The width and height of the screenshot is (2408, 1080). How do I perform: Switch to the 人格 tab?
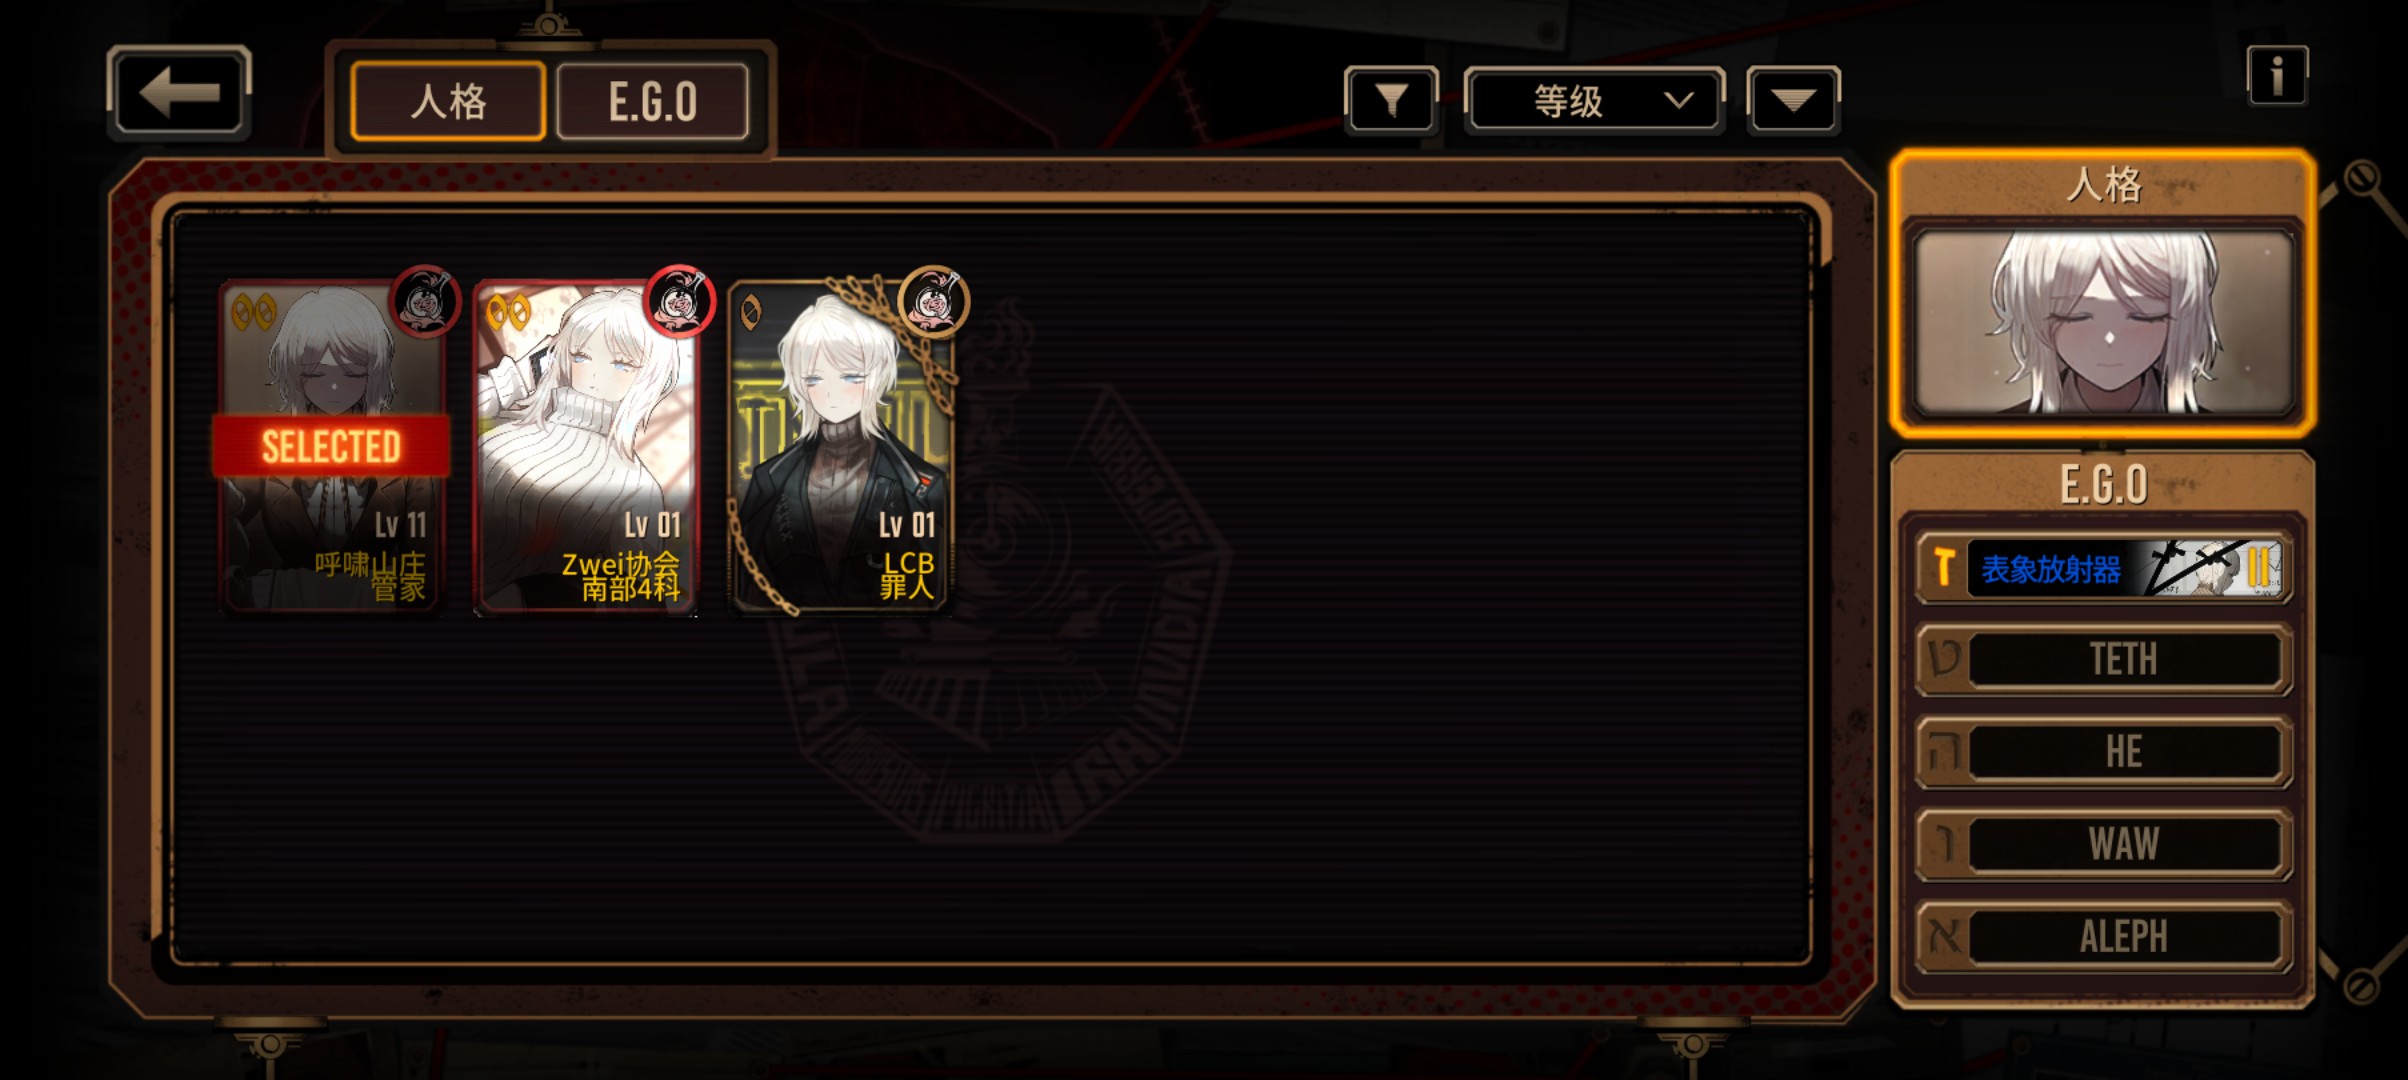point(448,101)
